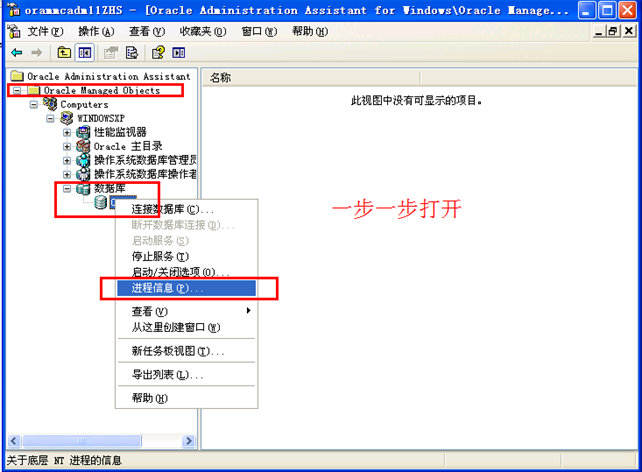Select the WINDOWSXP tree label
Screen dimensions: 642x472
coord(101,118)
